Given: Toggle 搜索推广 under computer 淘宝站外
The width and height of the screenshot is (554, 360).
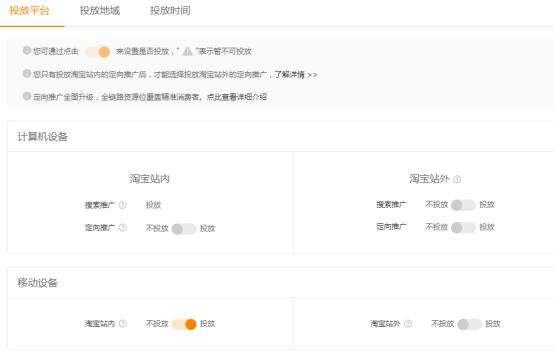Looking at the screenshot, I should click(x=463, y=205).
